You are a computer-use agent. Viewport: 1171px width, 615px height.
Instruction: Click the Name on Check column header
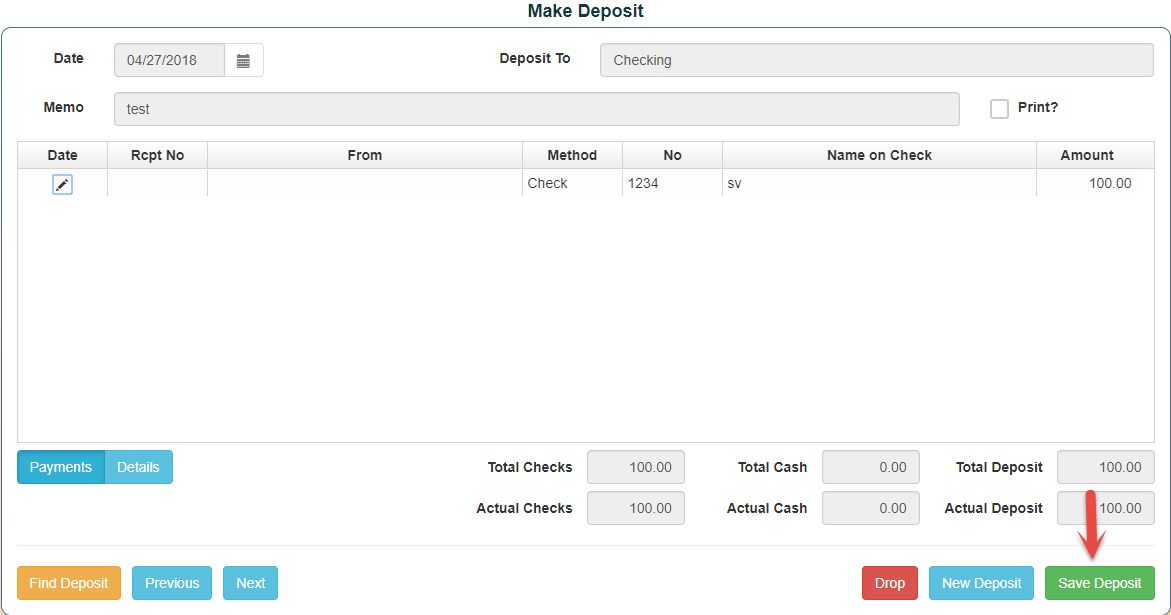click(x=878, y=155)
